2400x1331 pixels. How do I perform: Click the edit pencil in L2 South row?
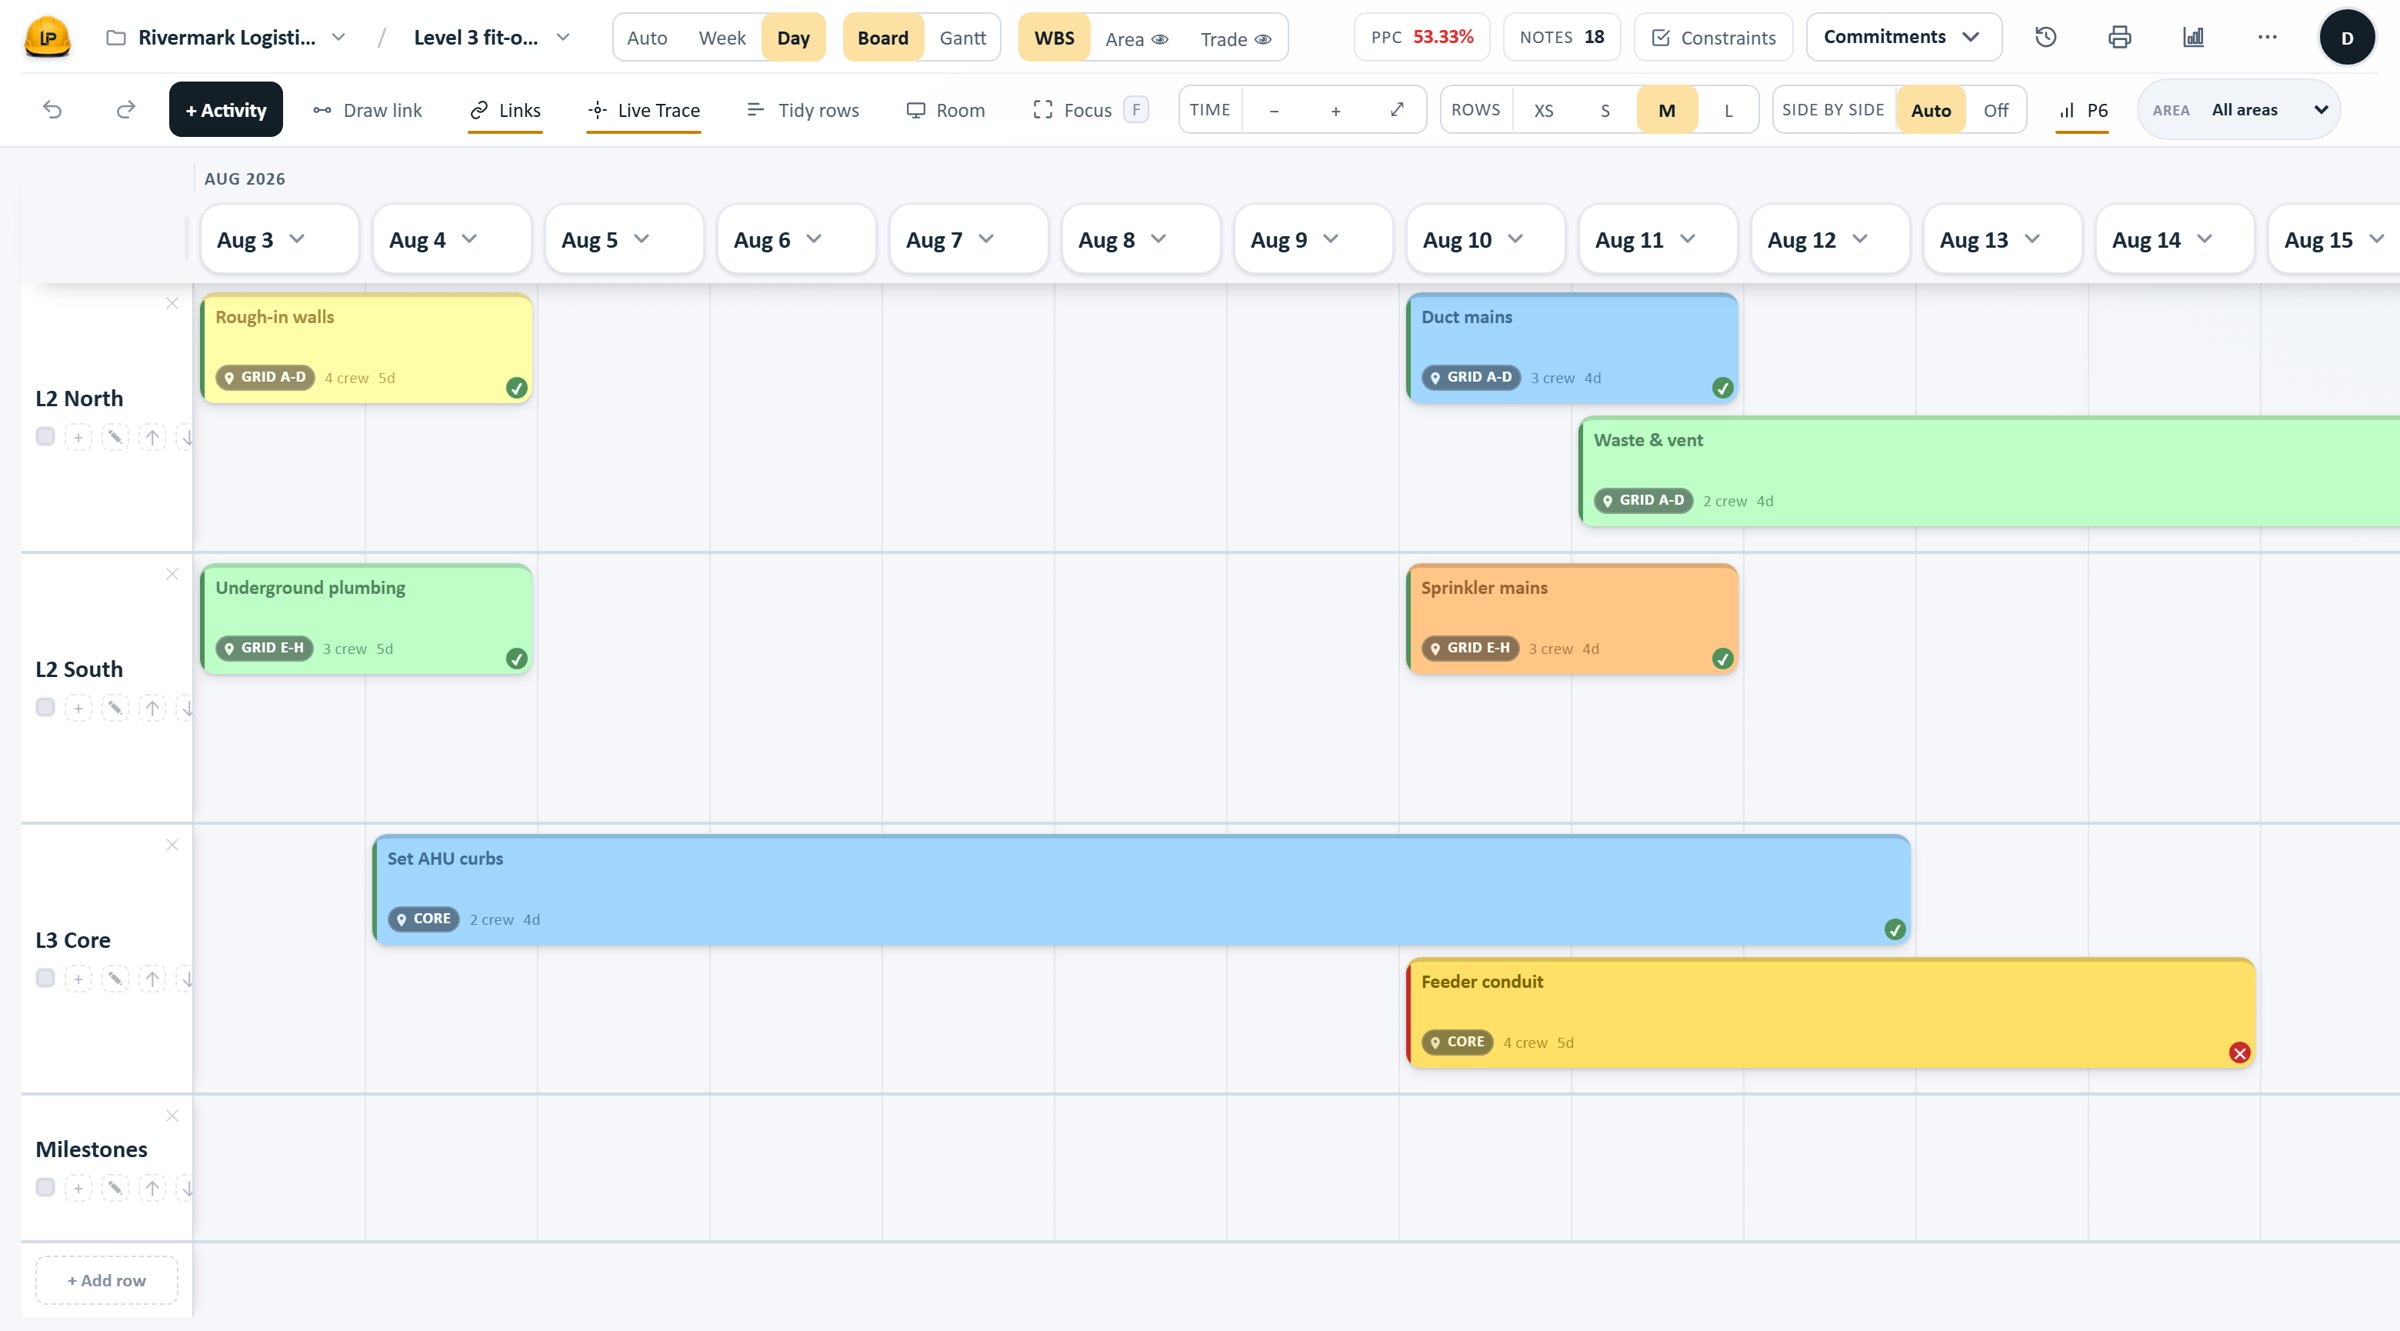pos(115,708)
